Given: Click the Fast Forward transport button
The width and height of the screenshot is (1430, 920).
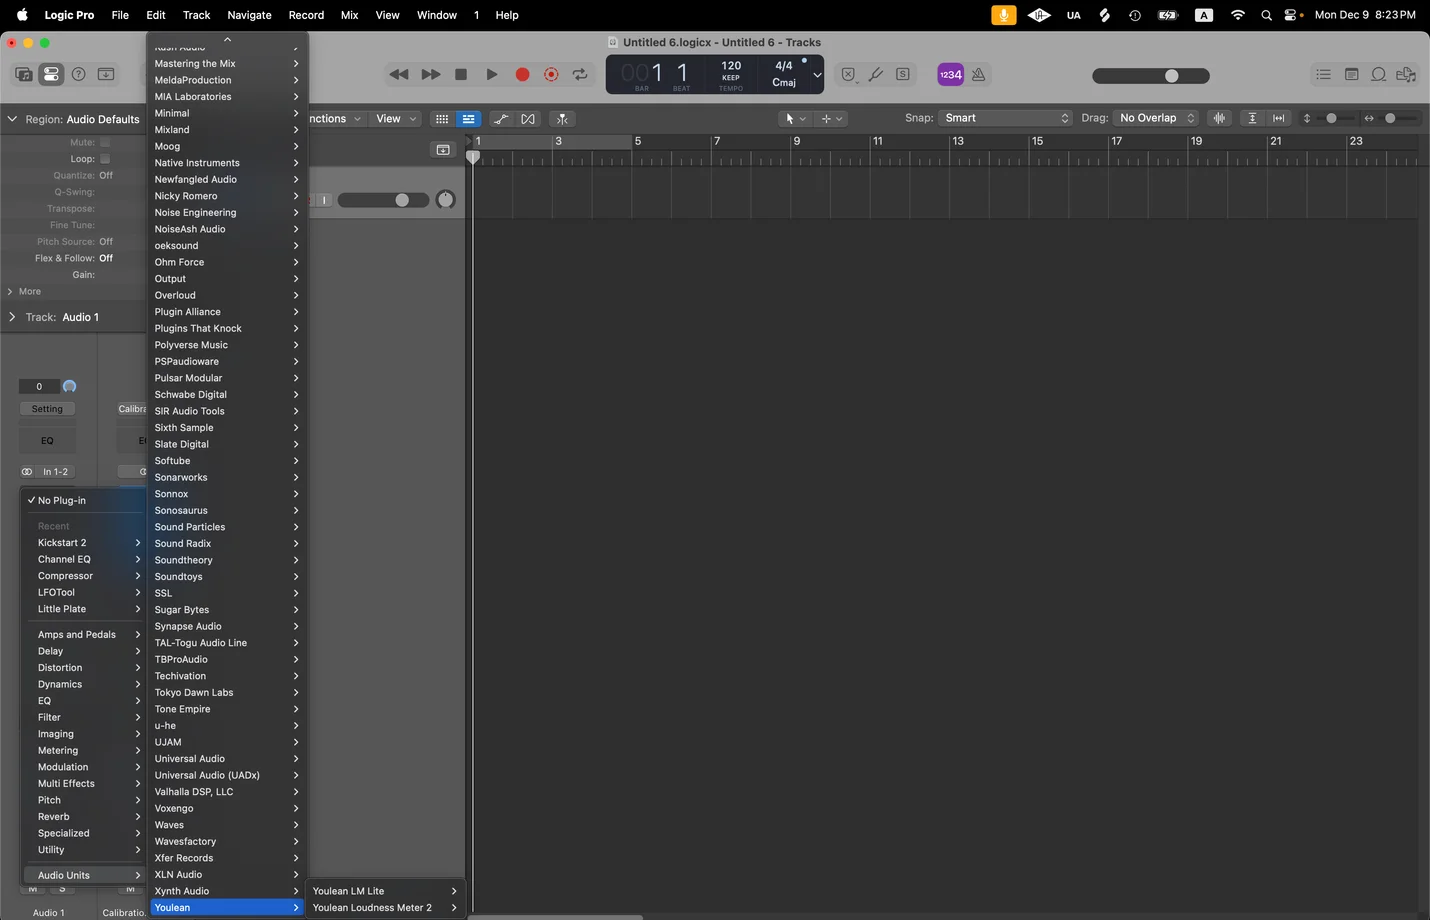Looking at the screenshot, I should tap(430, 75).
